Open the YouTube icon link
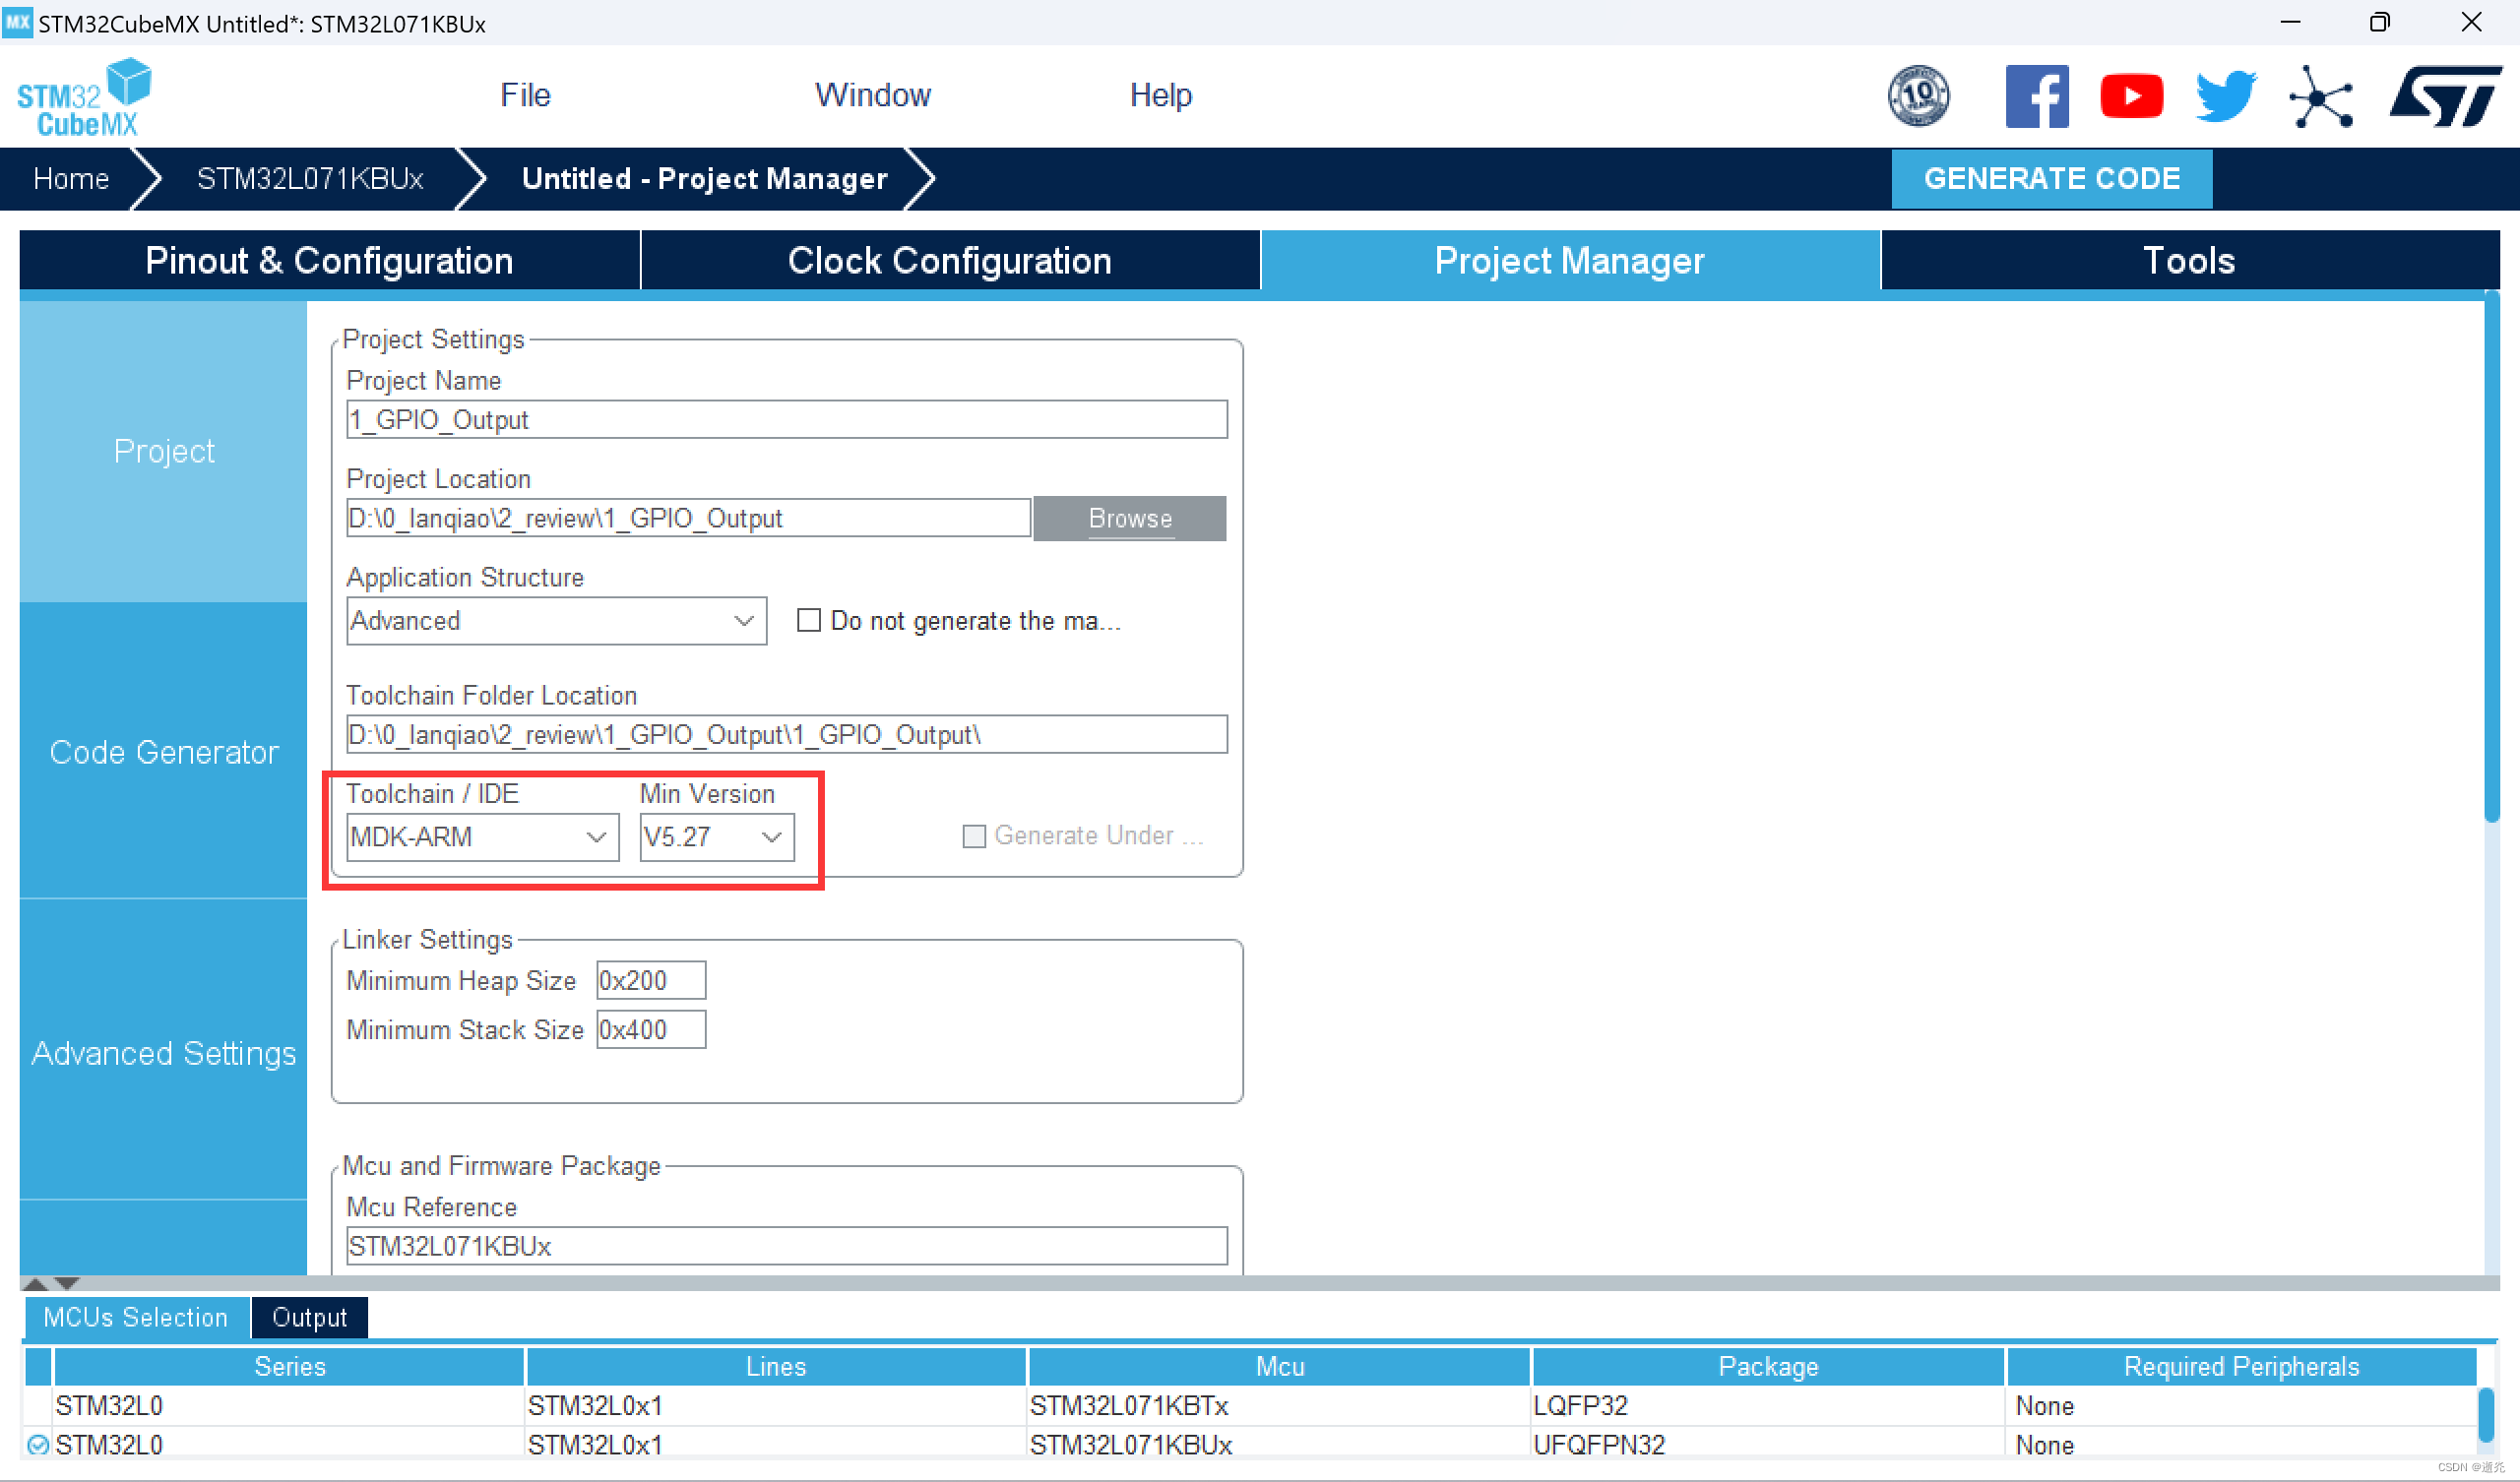Image resolution: width=2520 pixels, height=1482 pixels. click(x=2131, y=96)
